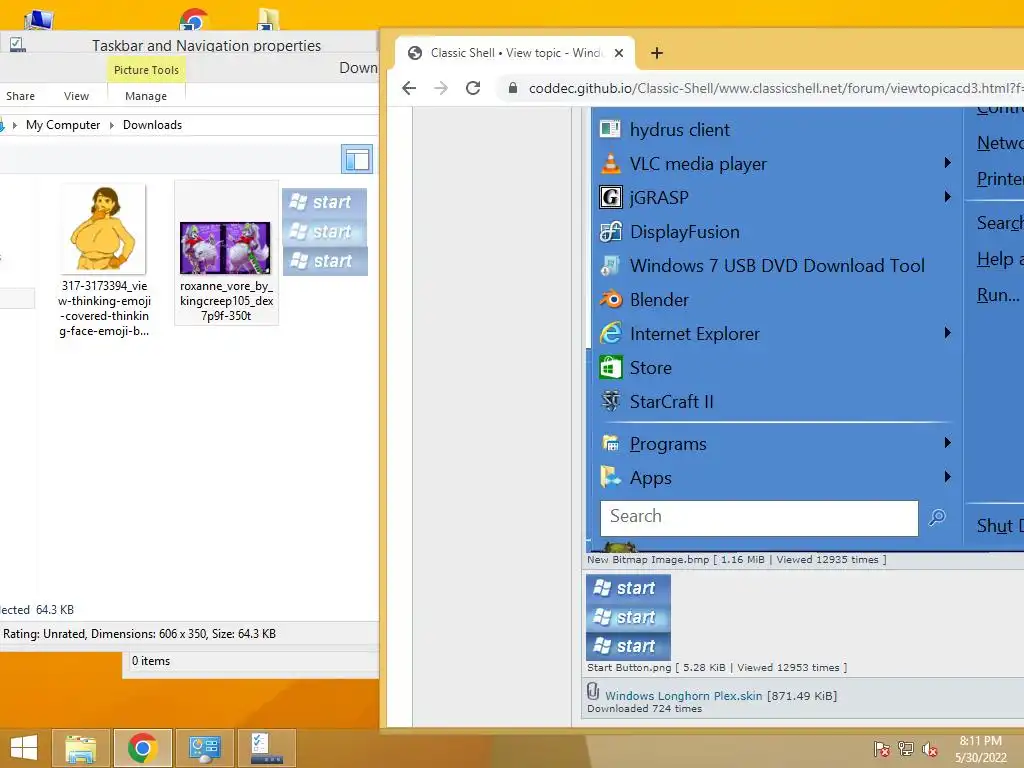Screen dimensions: 1024x768
Task: Reload the Classic Shell page
Action: click(x=473, y=88)
